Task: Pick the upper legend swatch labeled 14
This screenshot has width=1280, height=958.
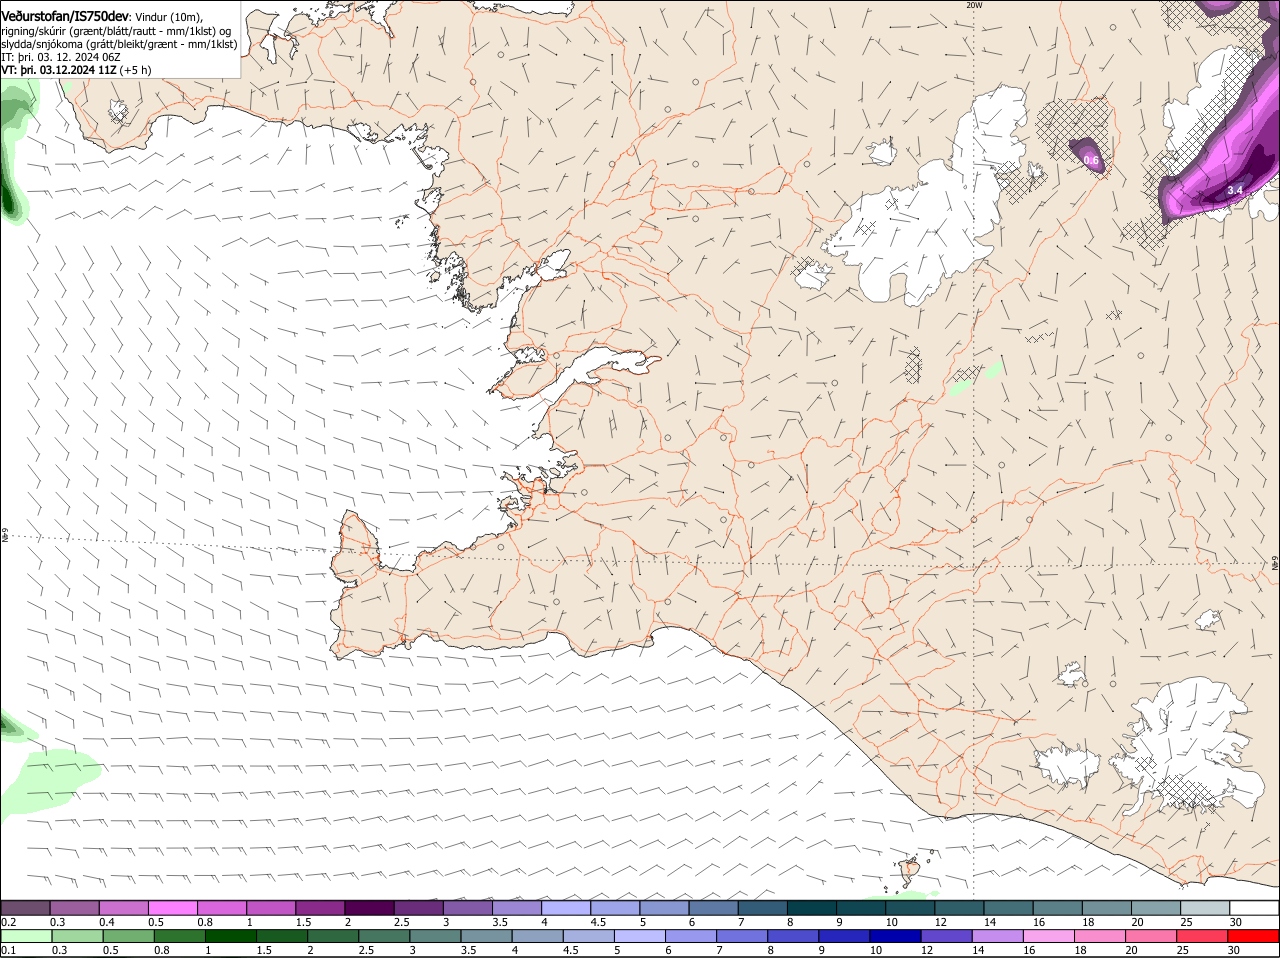Action: tap(1008, 908)
